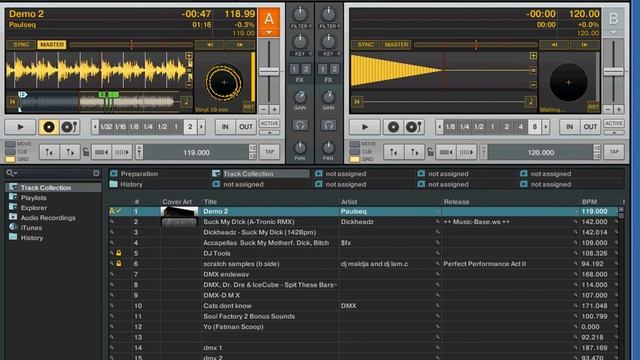Screen dimensions: 640x360
Task: Expand advanced panel under Deck B ACTIVE
Action: (x=614, y=133)
